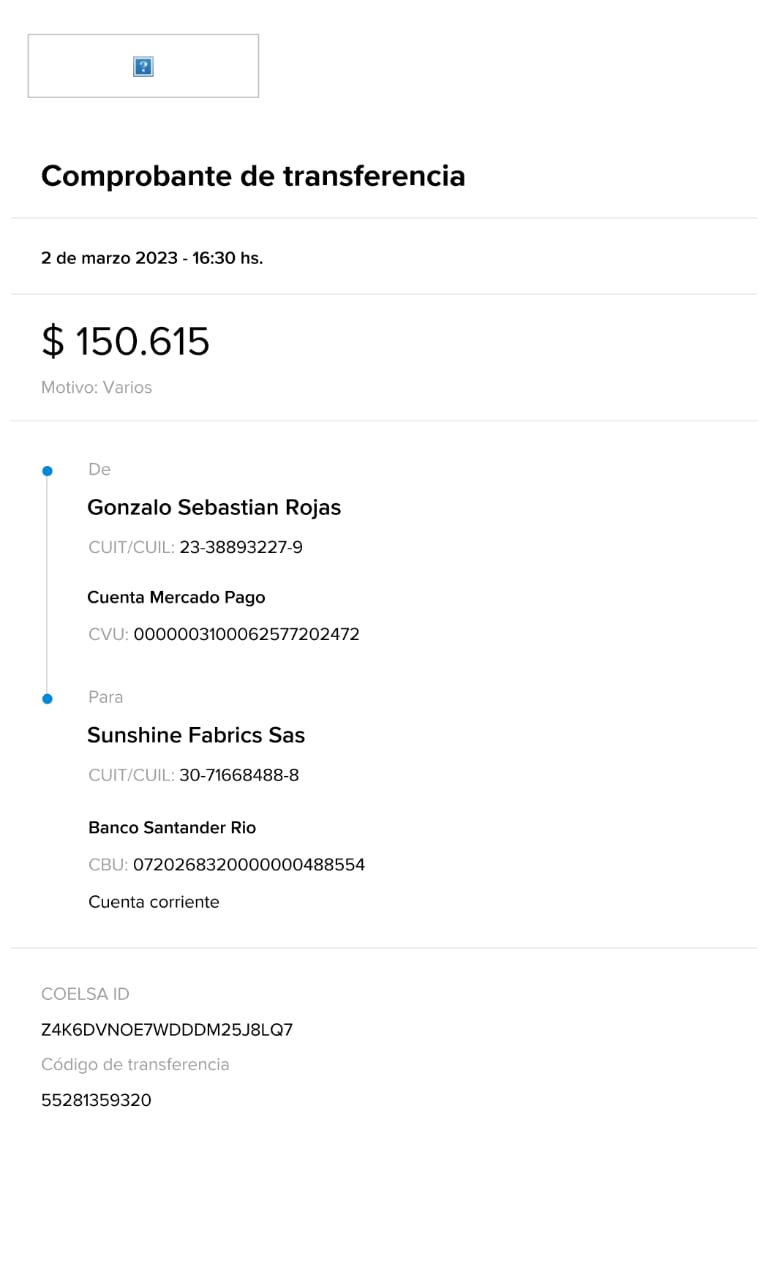Viewport: 768px width, 1280px height.
Task: Click the COELSA ID code value
Action: (x=167, y=1030)
